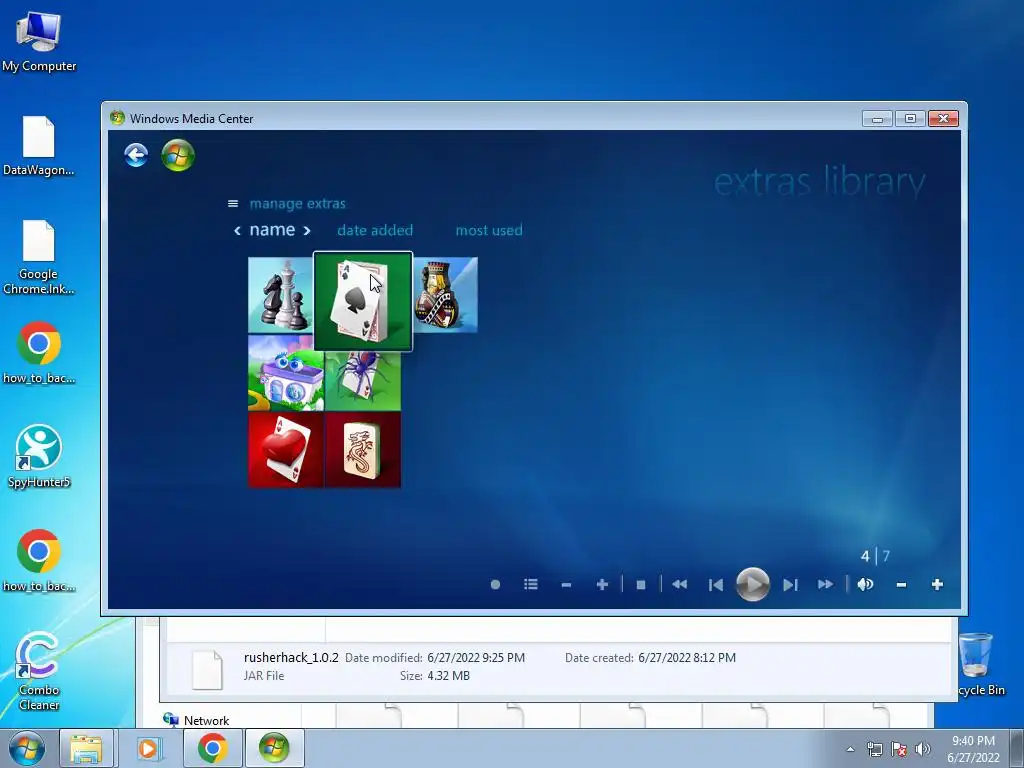
Task: Select the SpyHunter5 desktop shortcut
Action: coord(39,457)
